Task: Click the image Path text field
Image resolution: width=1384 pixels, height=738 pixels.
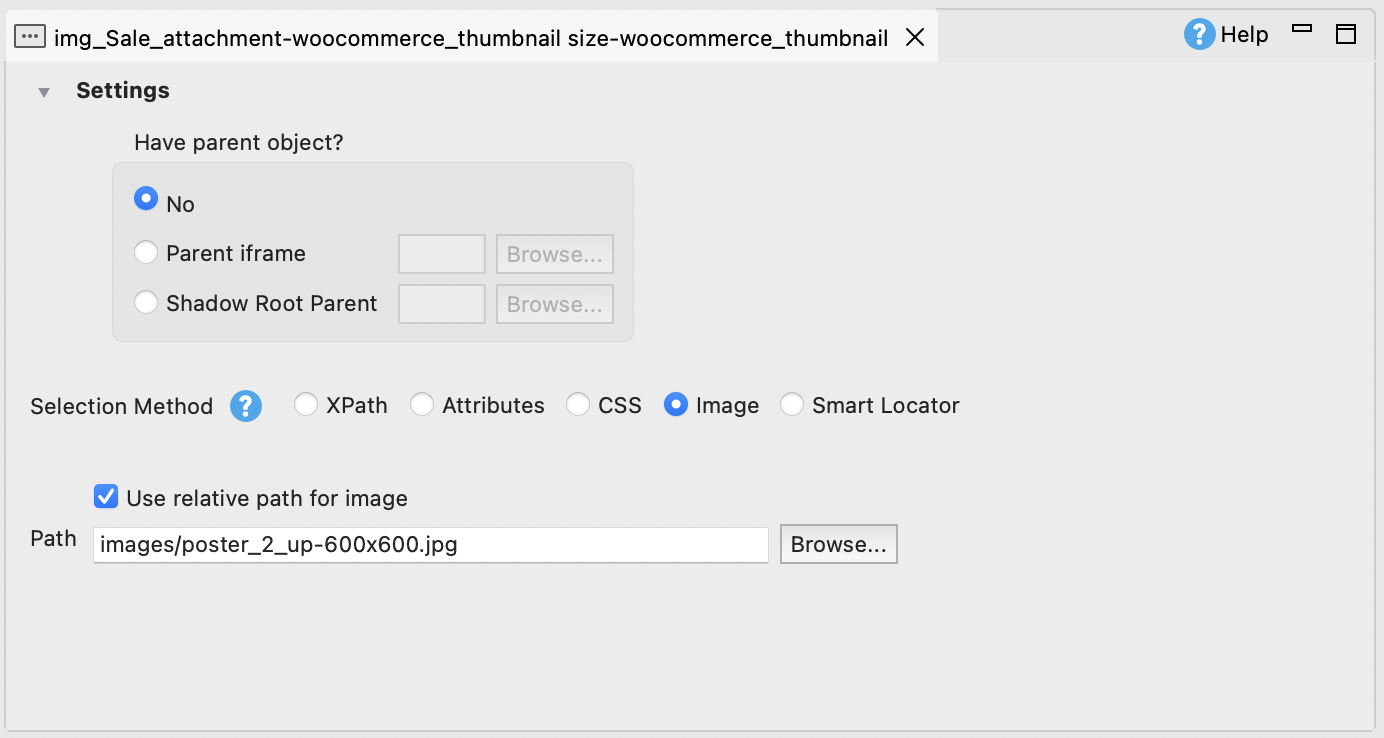Action: [430, 545]
